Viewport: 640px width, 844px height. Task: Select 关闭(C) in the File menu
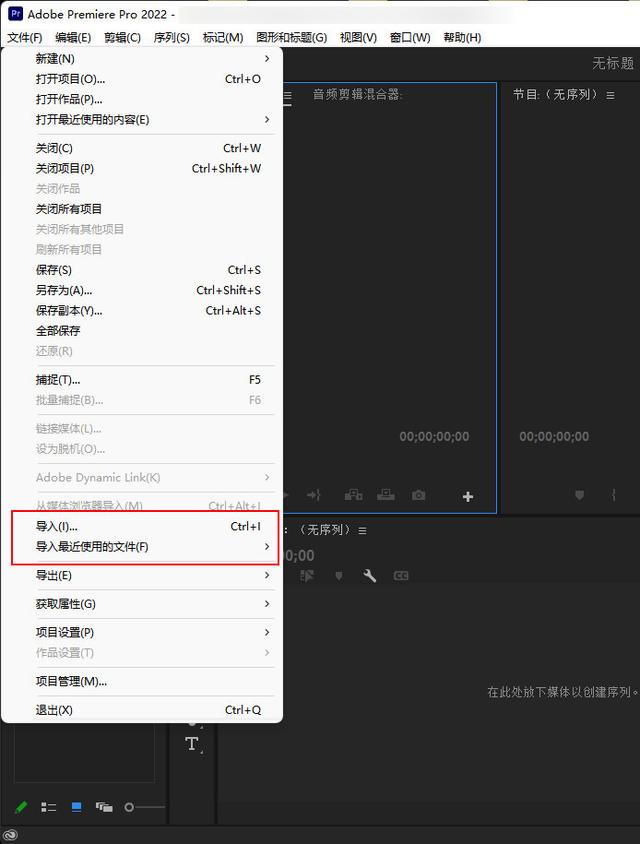[x=142, y=148]
